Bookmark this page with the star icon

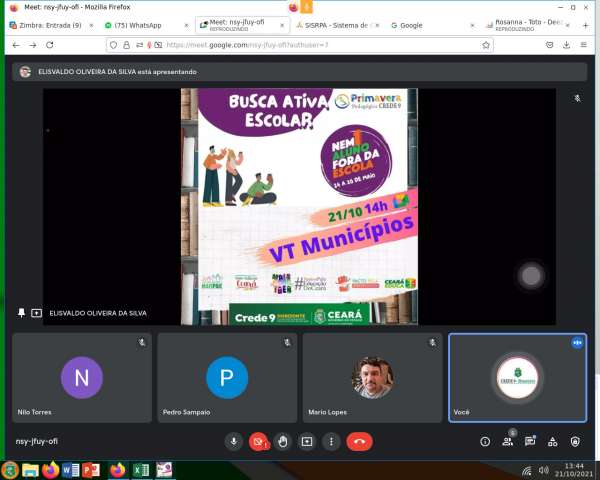click(486, 45)
